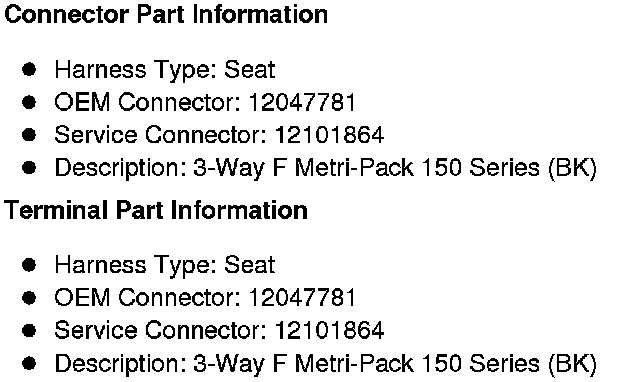Click bullet marker beside Connector section's Service Connector
The height and width of the screenshot is (382, 624).
(29, 135)
